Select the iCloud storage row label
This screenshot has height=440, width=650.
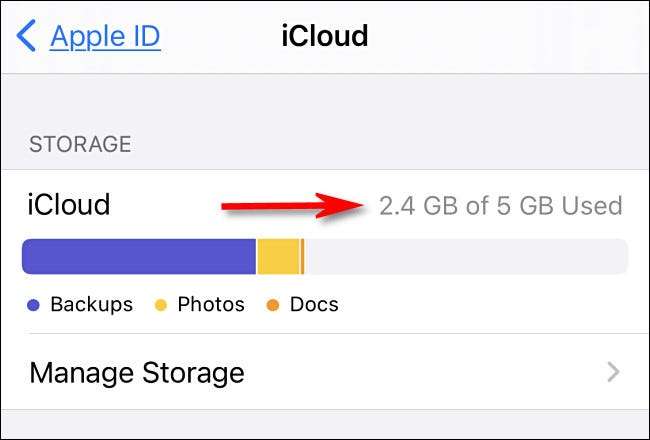[x=69, y=205]
